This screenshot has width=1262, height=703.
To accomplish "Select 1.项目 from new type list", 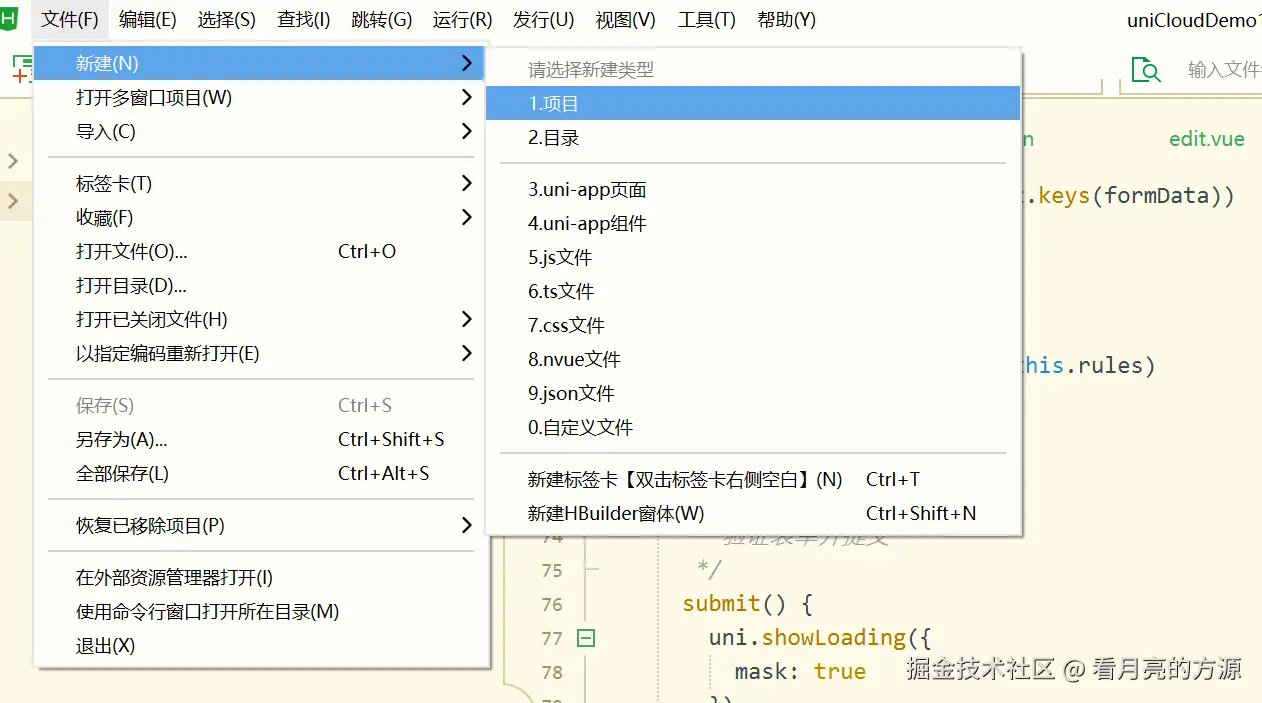I will click(753, 103).
